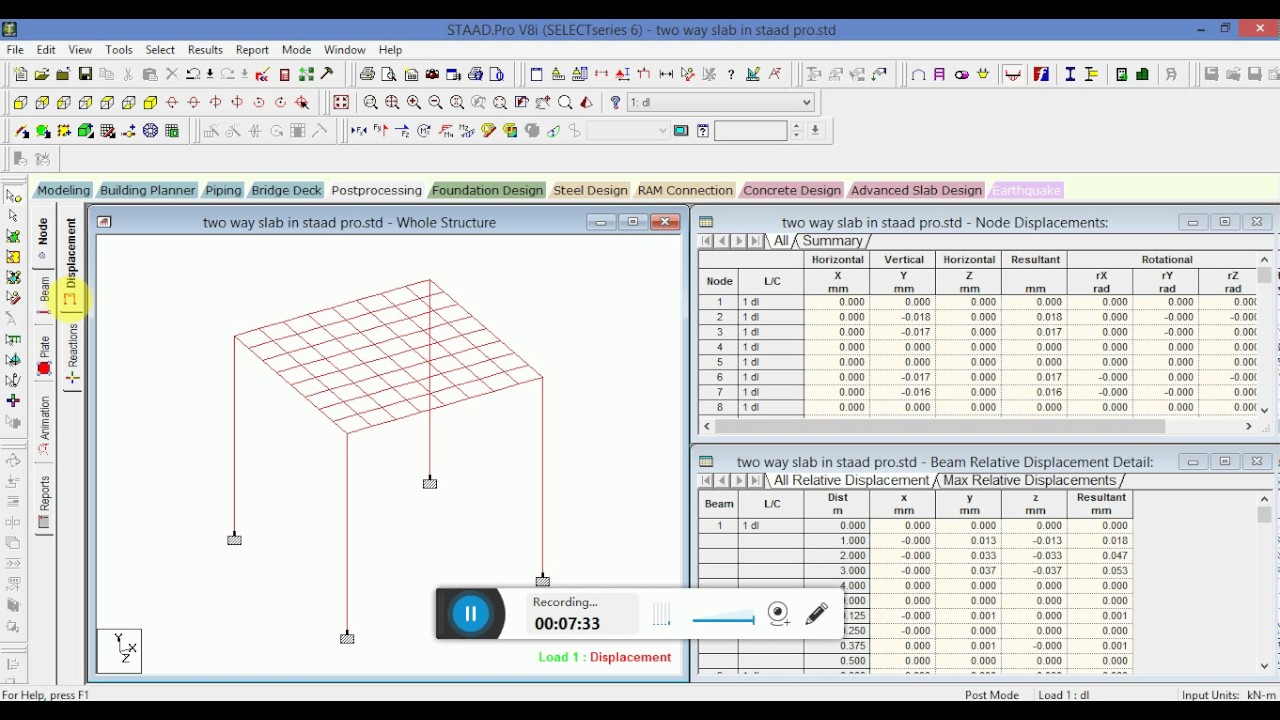Pause the recording with blue pause button
1280x720 pixels.
click(471, 614)
